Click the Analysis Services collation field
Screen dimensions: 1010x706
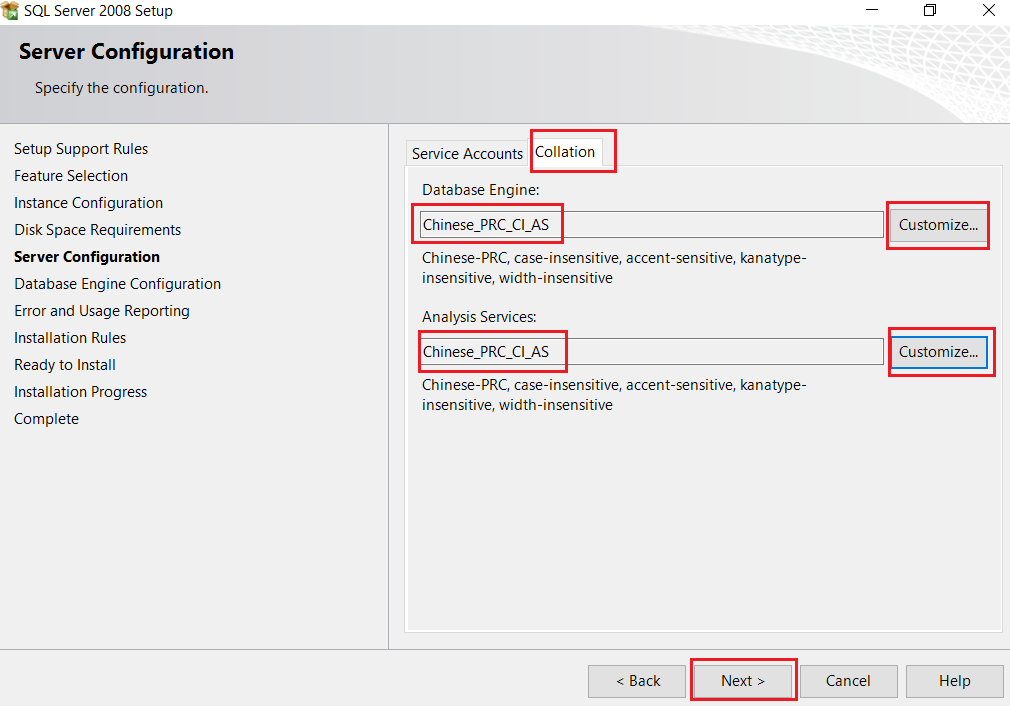[651, 352]
